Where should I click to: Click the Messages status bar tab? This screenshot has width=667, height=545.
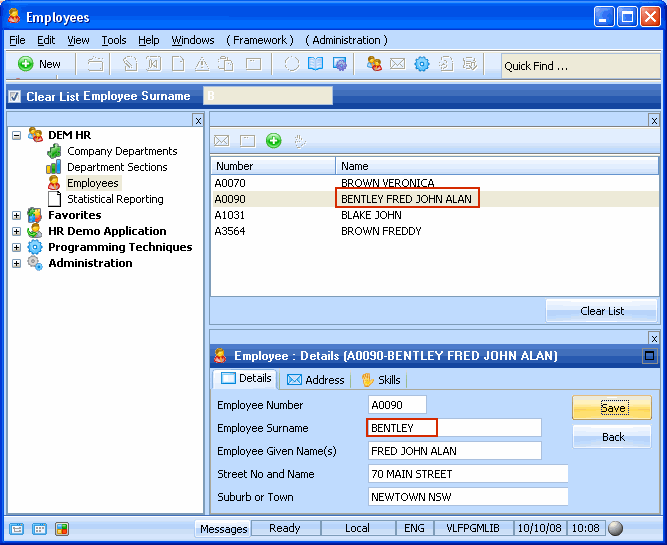[223, 528]
